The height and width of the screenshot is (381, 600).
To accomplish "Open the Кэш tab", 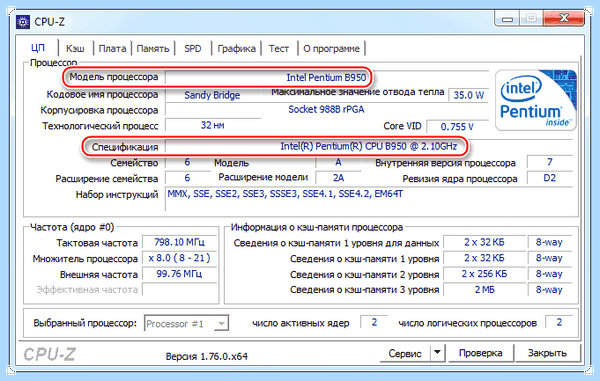I will [75, 49].
